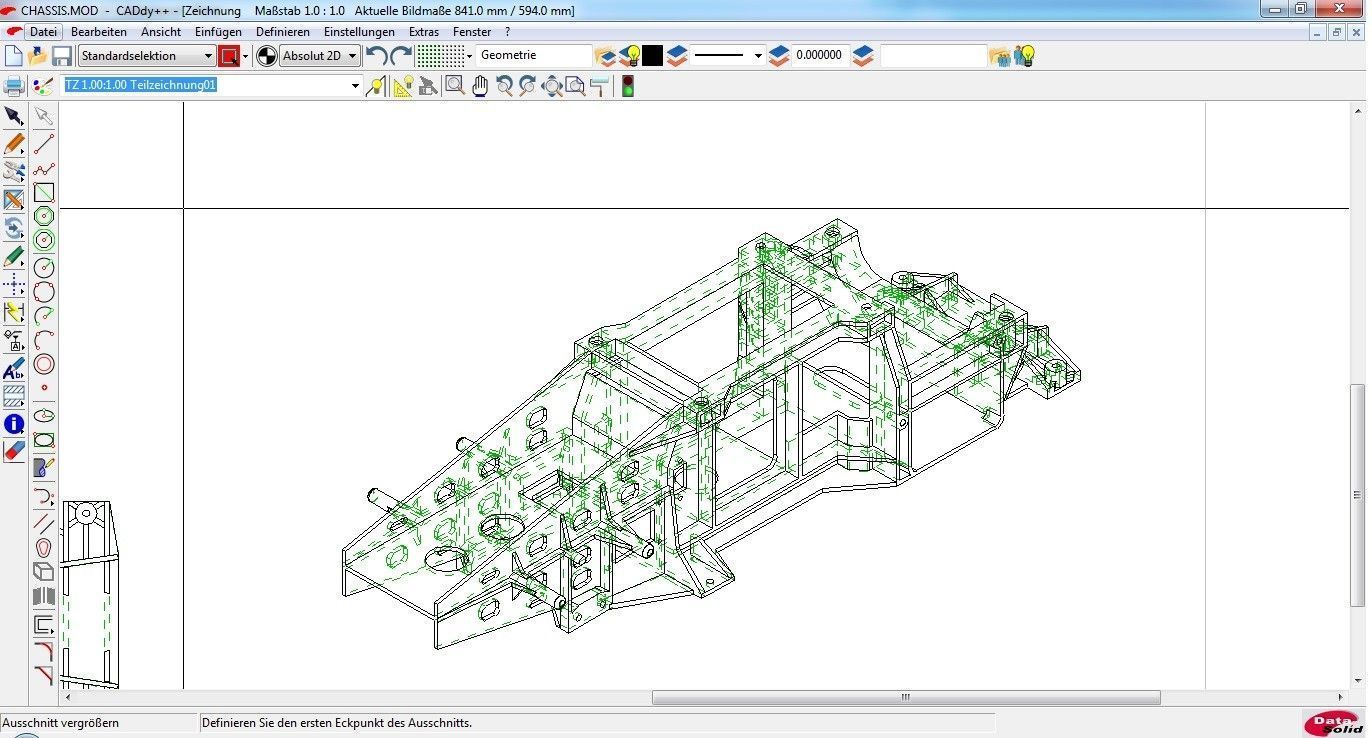
Task: Select the hatching tool
Action: [14, 397]
